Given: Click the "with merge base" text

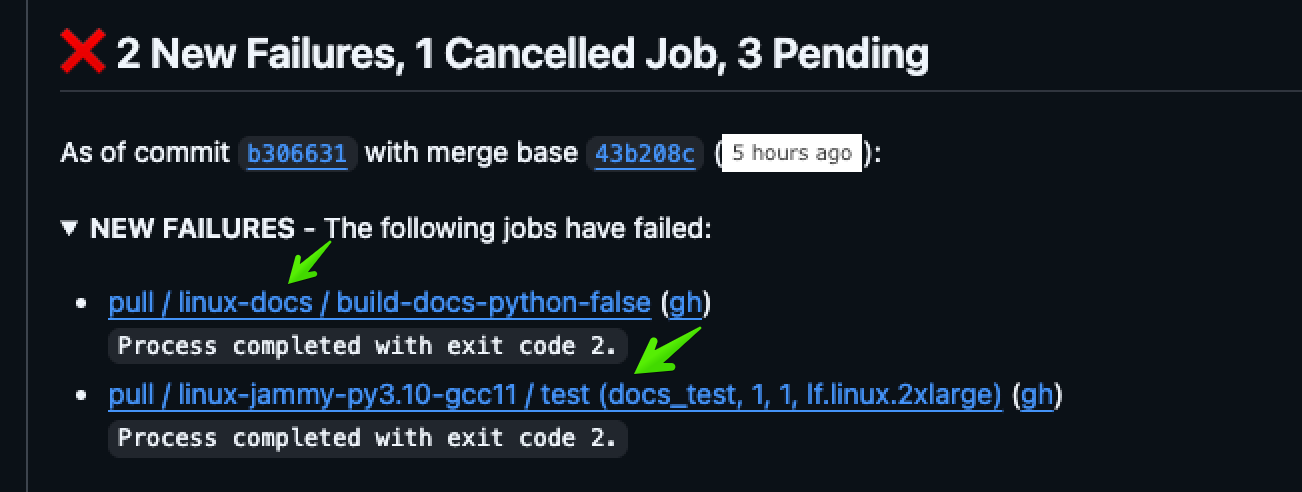Looking at the screenshot, I should click(x=471, y=154).
